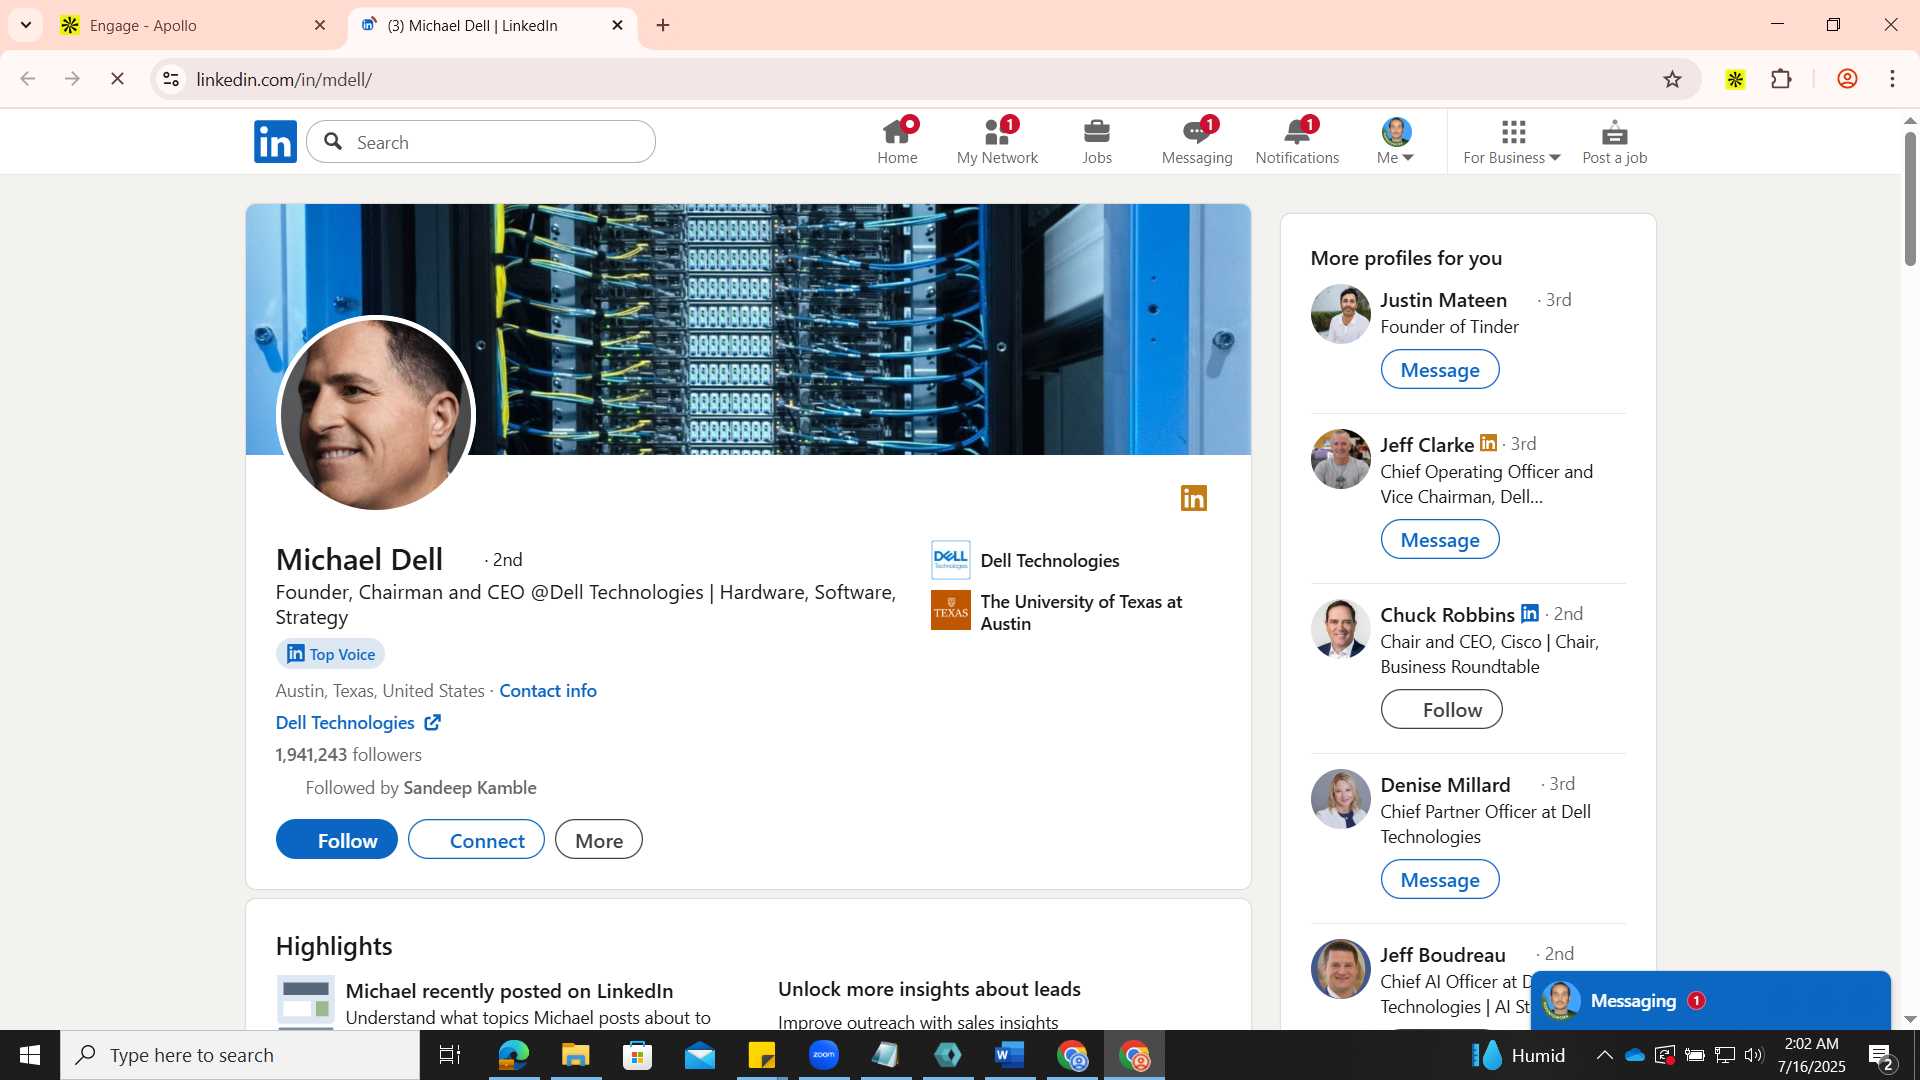
Task: Open Messaging in LinkedIn nav bar
Action: 1197,142
